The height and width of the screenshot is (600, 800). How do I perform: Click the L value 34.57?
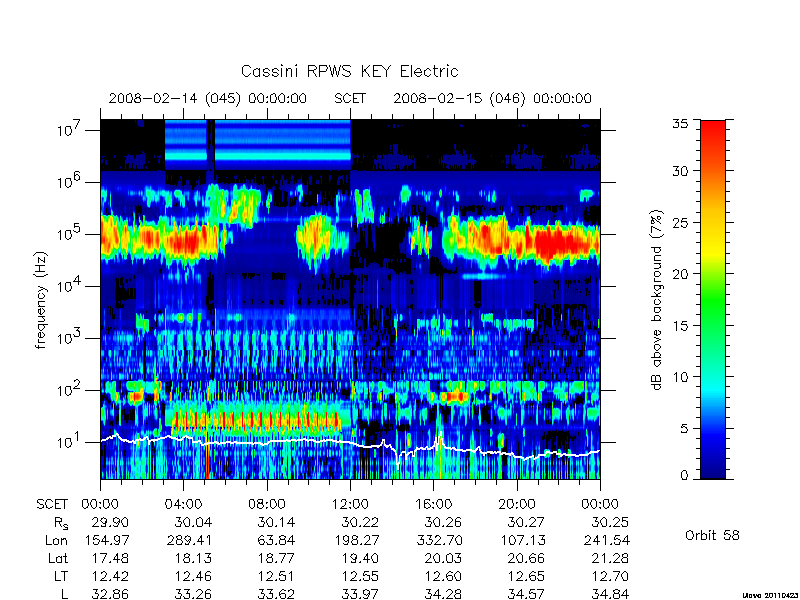[526, 594]
